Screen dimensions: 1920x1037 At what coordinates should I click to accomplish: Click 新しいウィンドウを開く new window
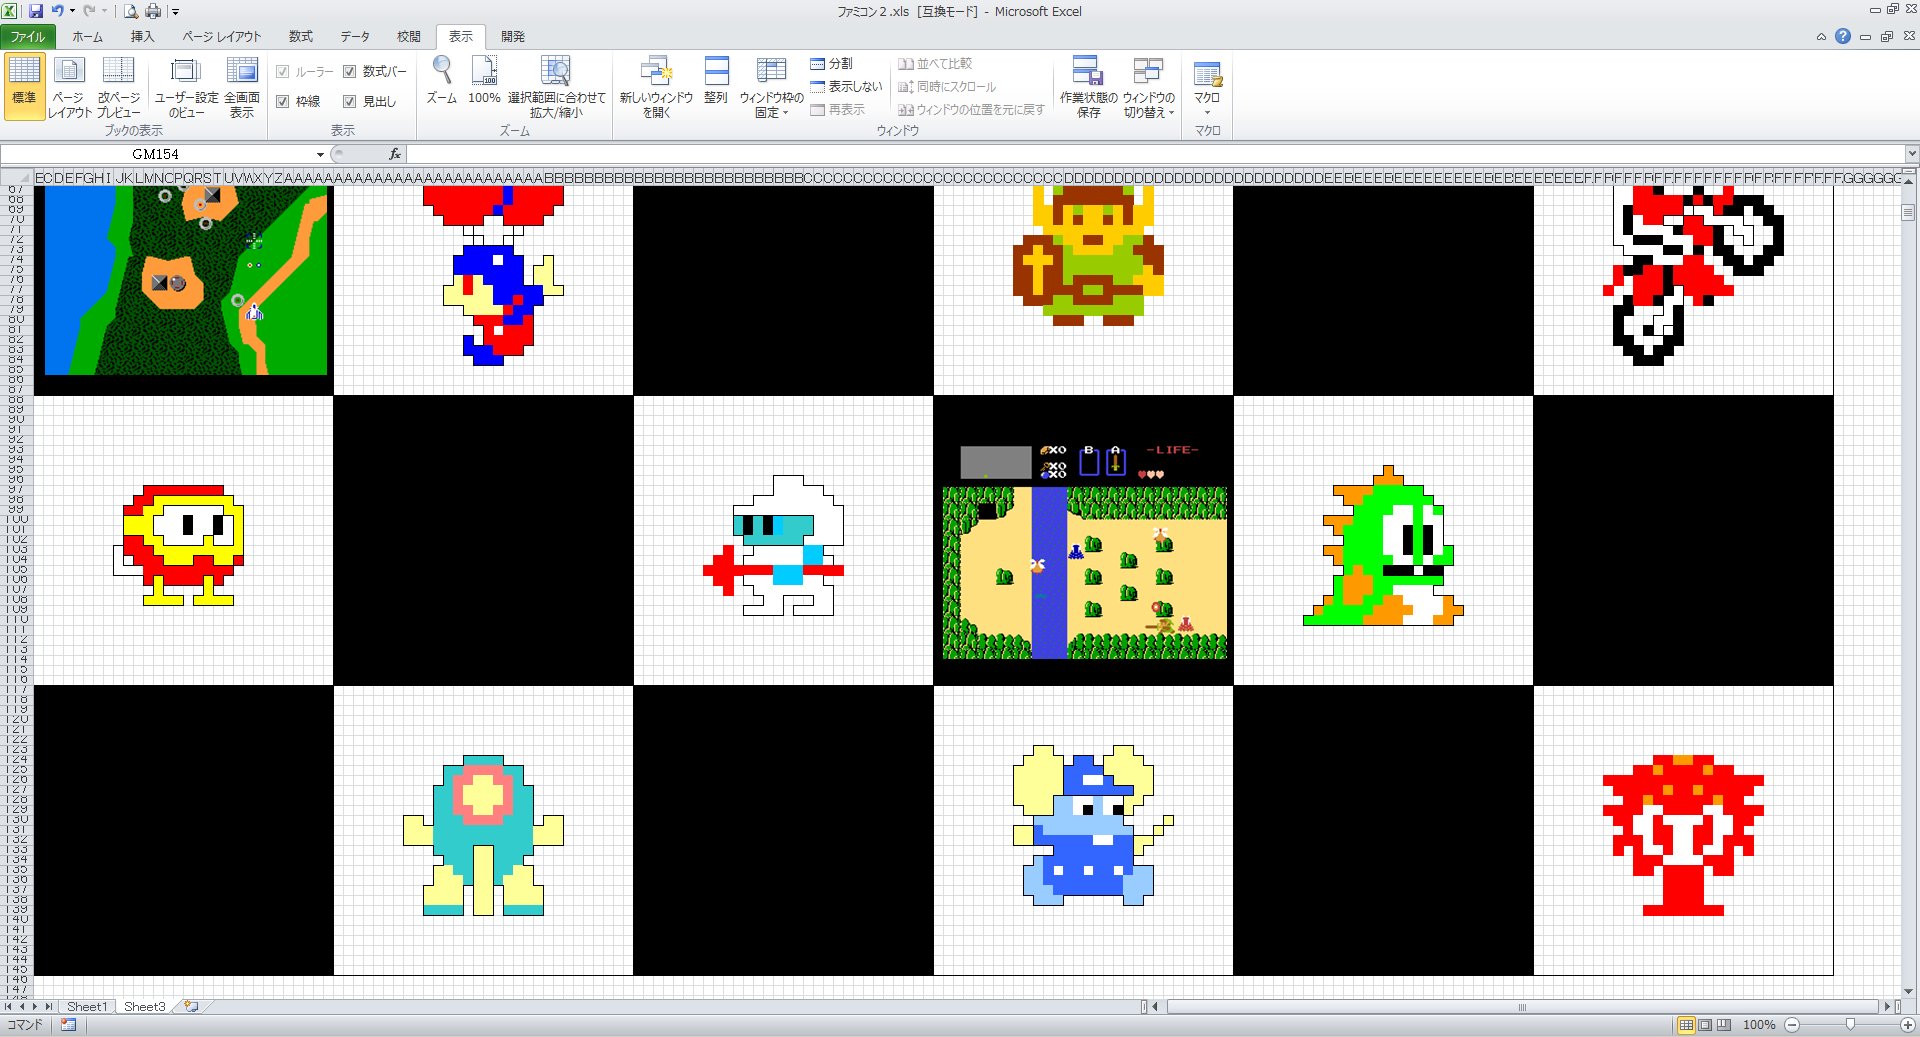click(x=656, y=86)
